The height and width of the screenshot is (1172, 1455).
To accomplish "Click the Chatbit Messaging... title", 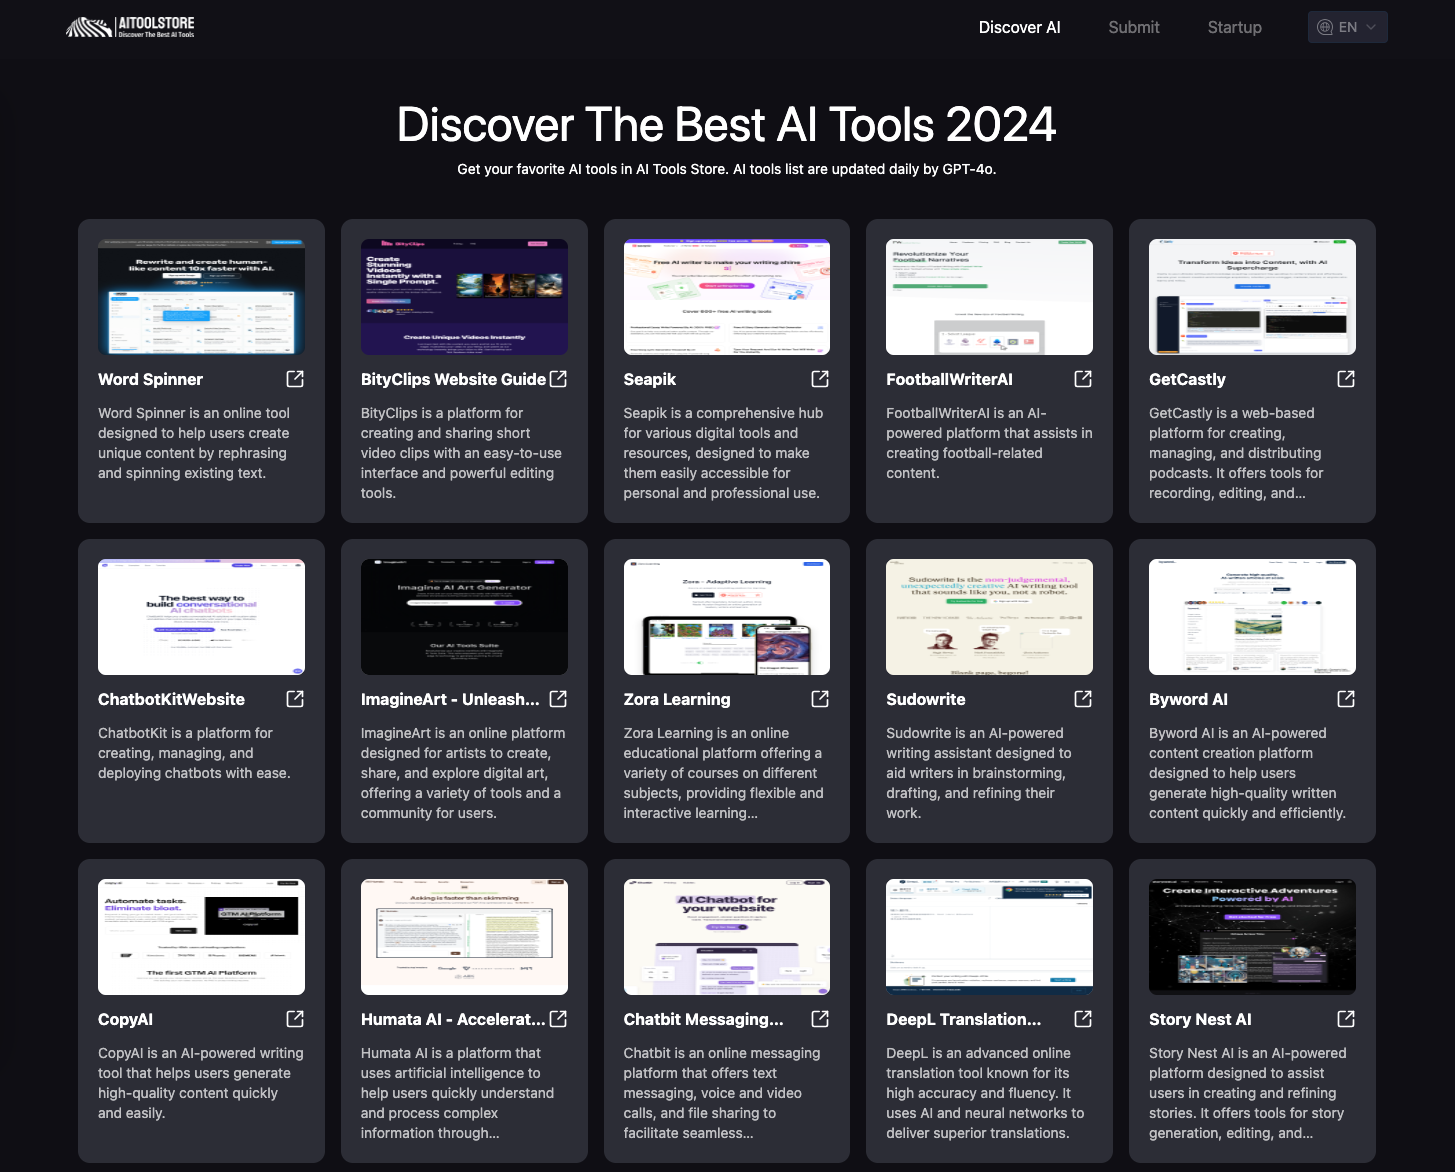I will (x=703, y=1019).
